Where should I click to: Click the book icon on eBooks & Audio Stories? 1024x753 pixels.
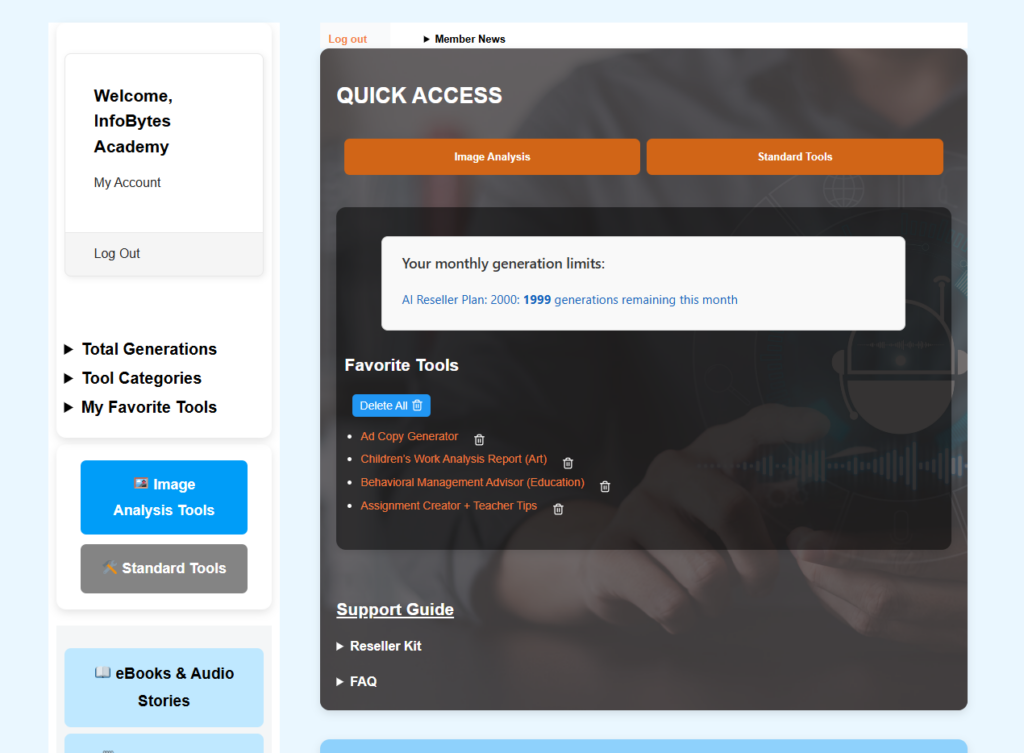click(x=102, y=674)
